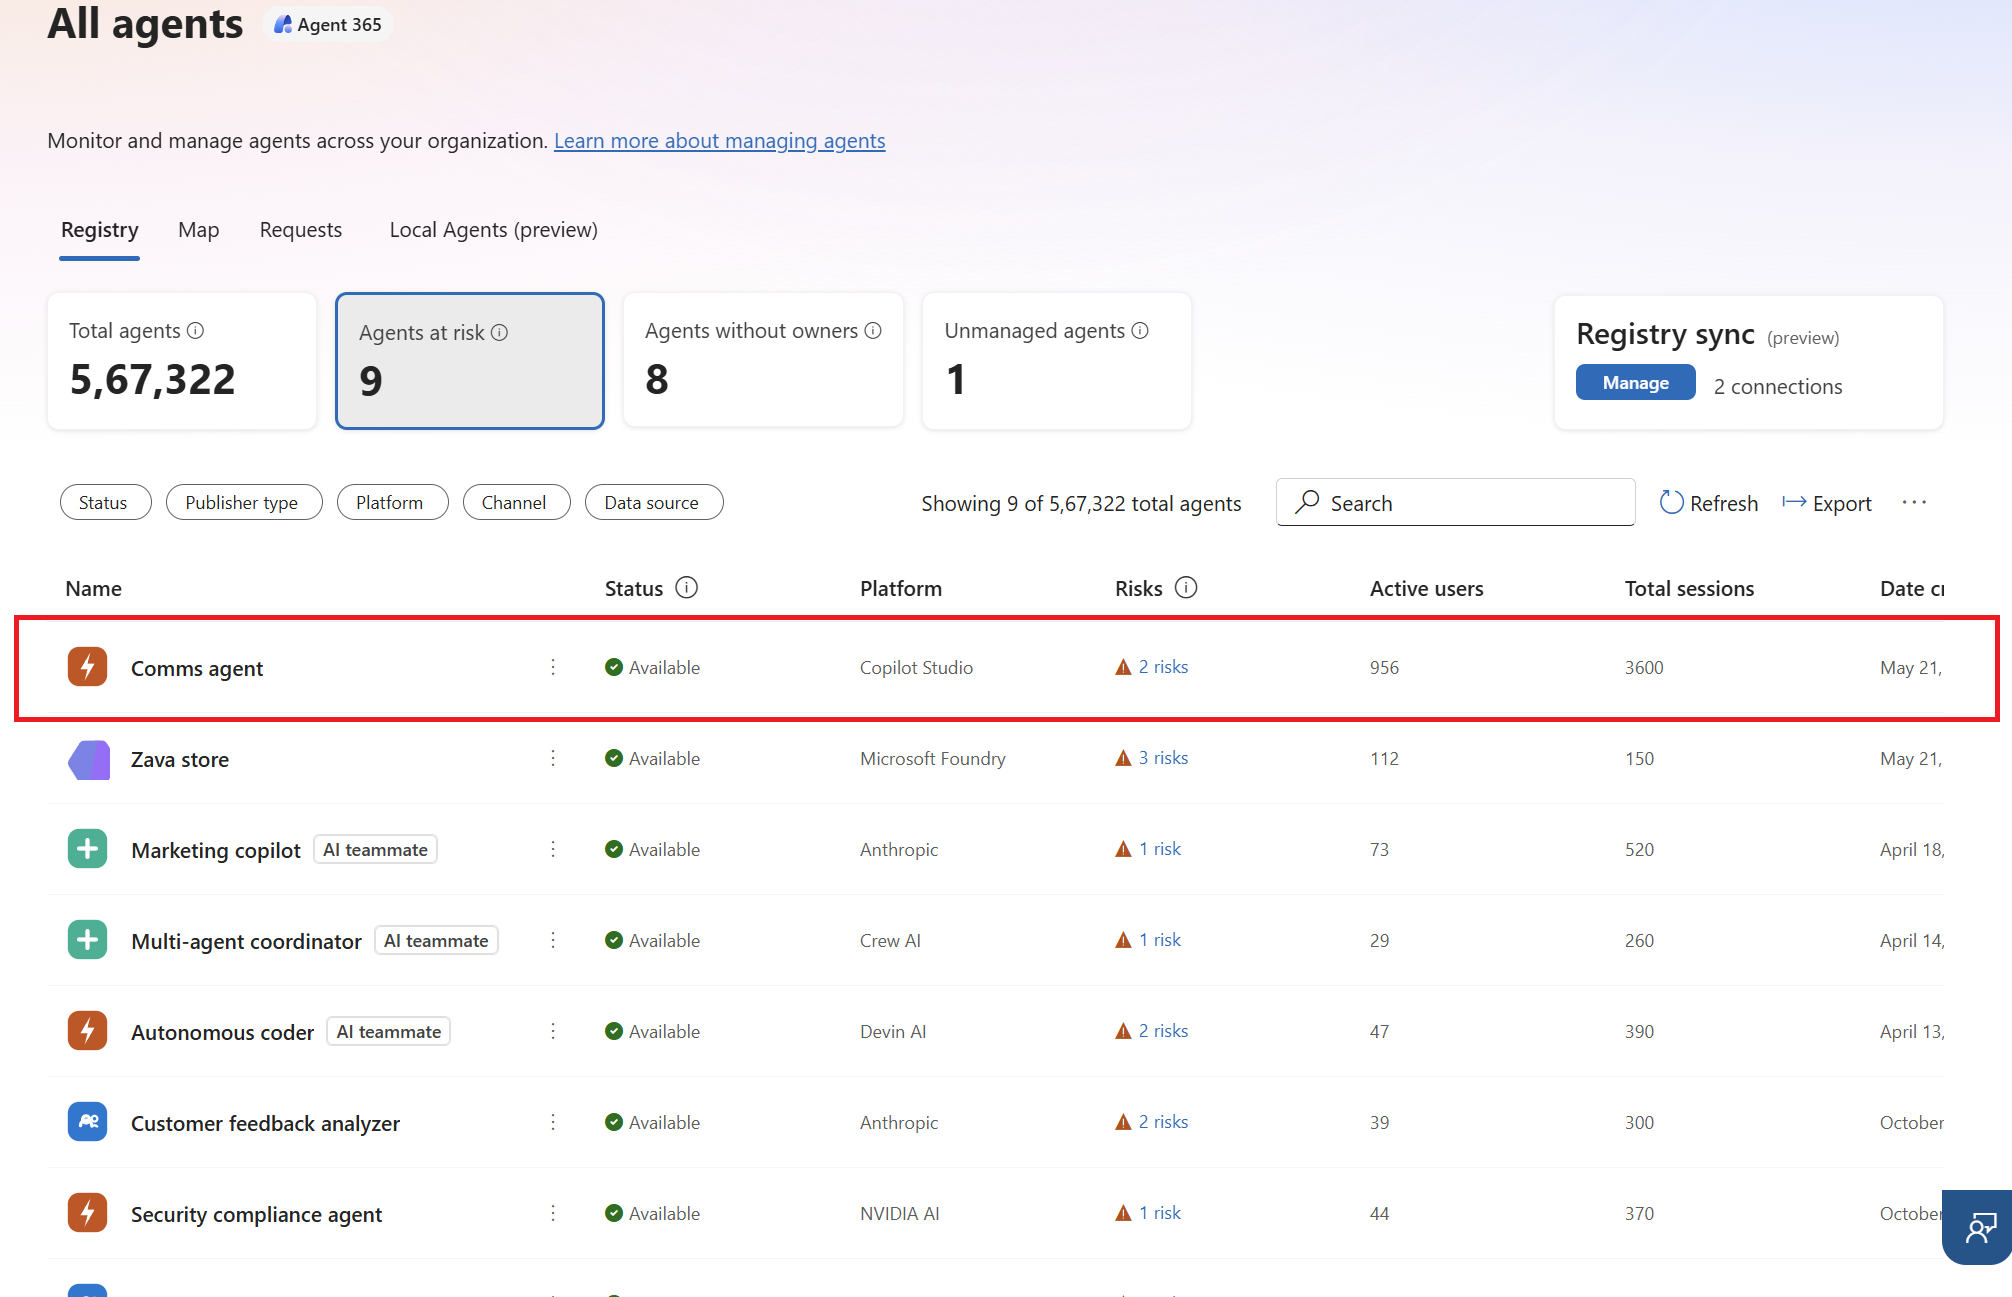View the 1 risk for Marketing copilot

pyautogui.click(x=1148, y=849)
